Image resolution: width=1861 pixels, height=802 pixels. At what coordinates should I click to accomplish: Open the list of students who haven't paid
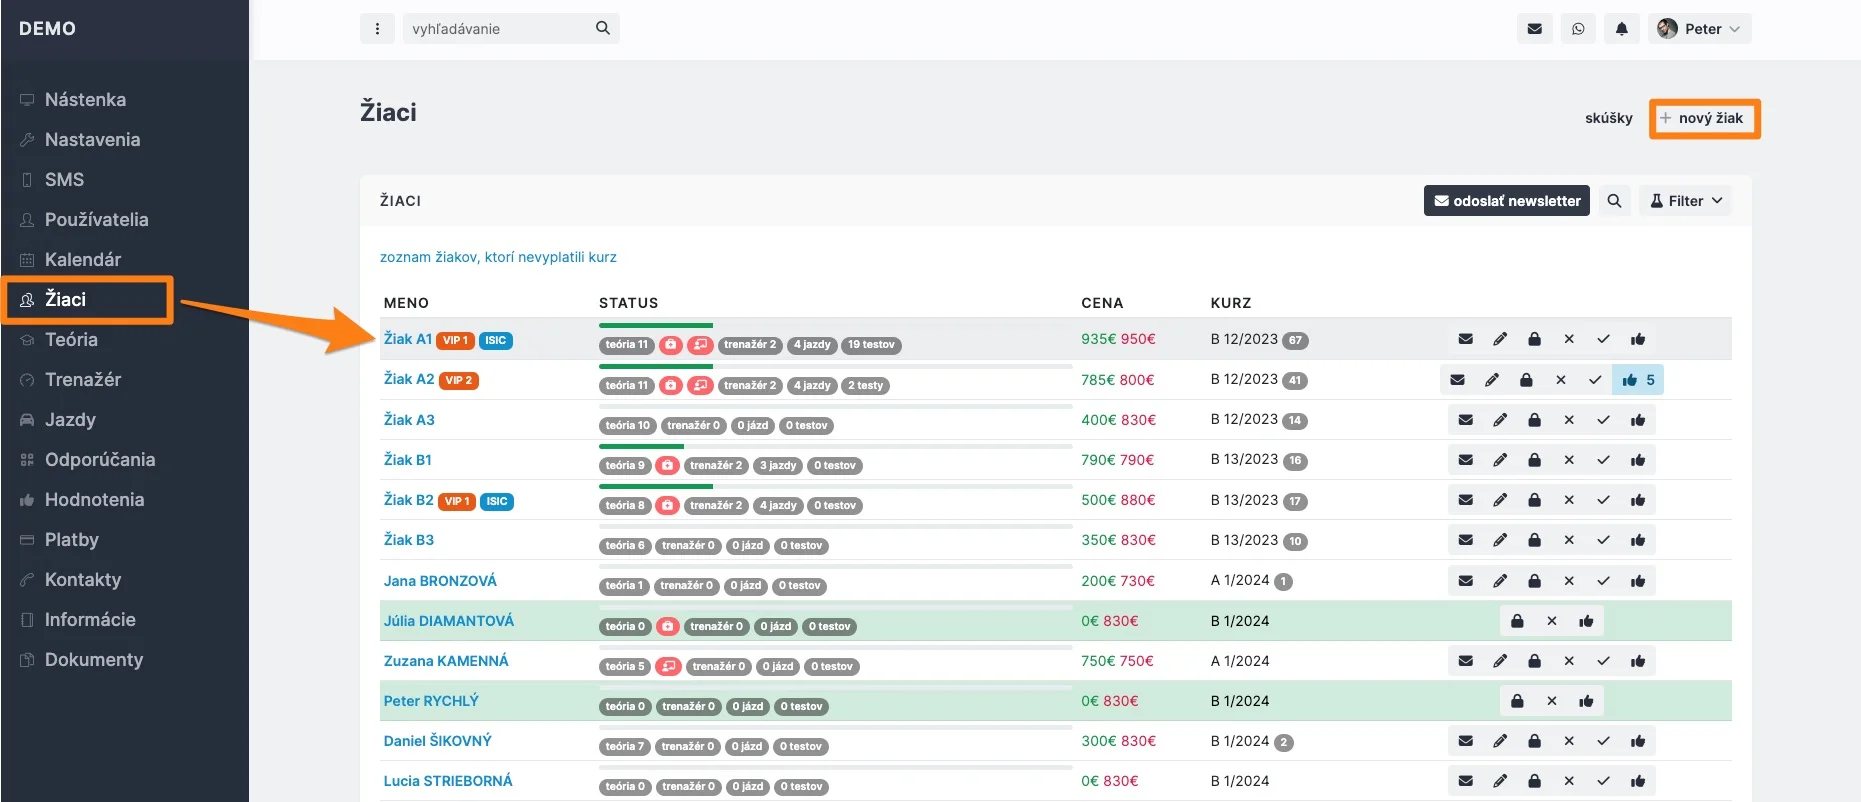coord(498,257)
